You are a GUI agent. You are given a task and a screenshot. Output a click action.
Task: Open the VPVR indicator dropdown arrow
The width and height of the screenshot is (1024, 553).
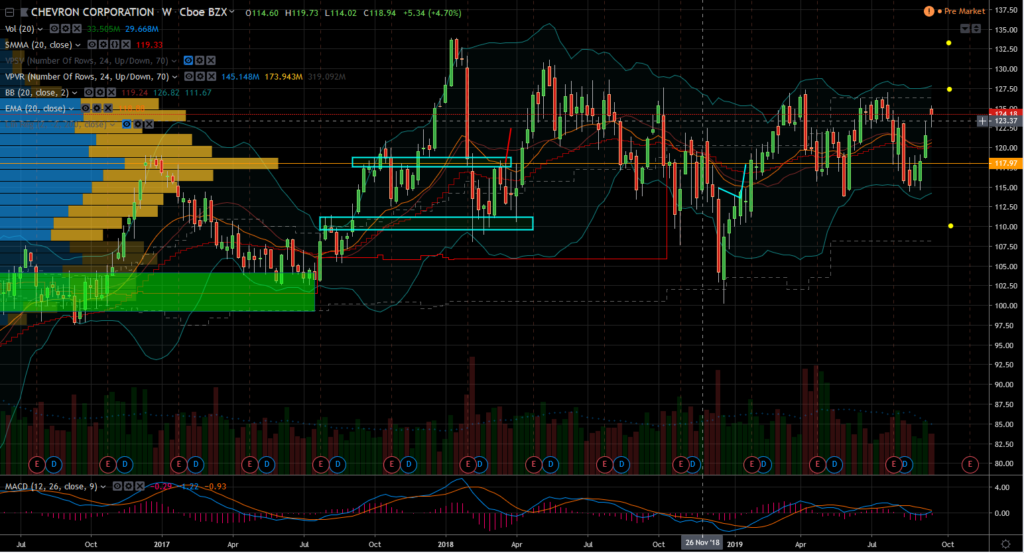[x=174, y=77]
